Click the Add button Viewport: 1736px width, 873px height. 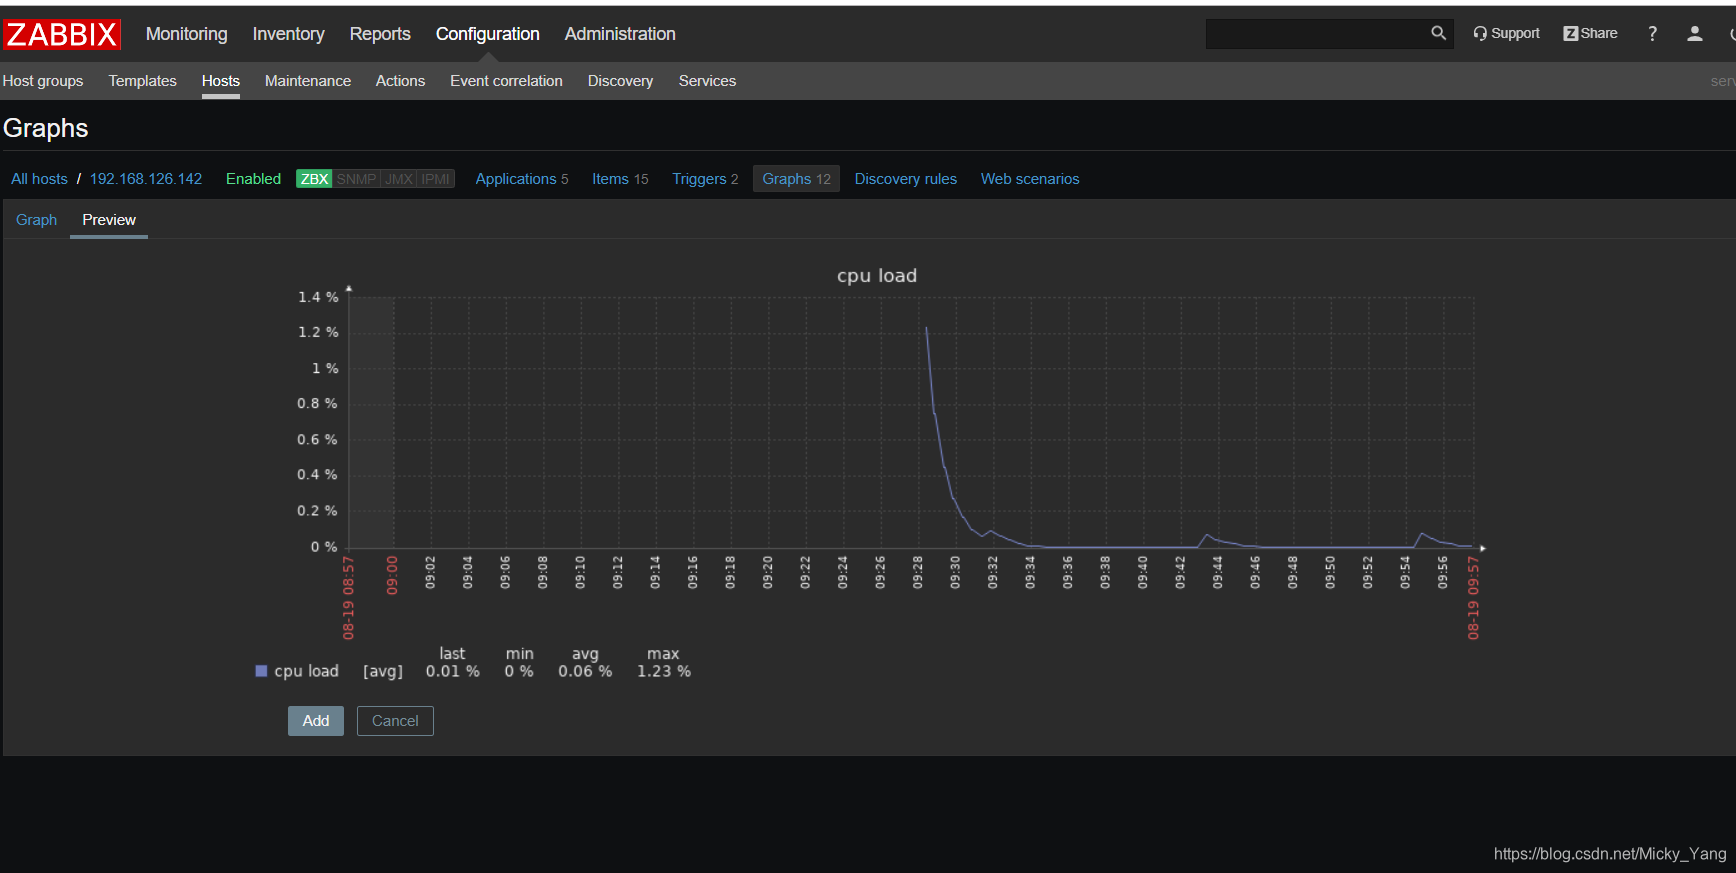click(316, 721)
